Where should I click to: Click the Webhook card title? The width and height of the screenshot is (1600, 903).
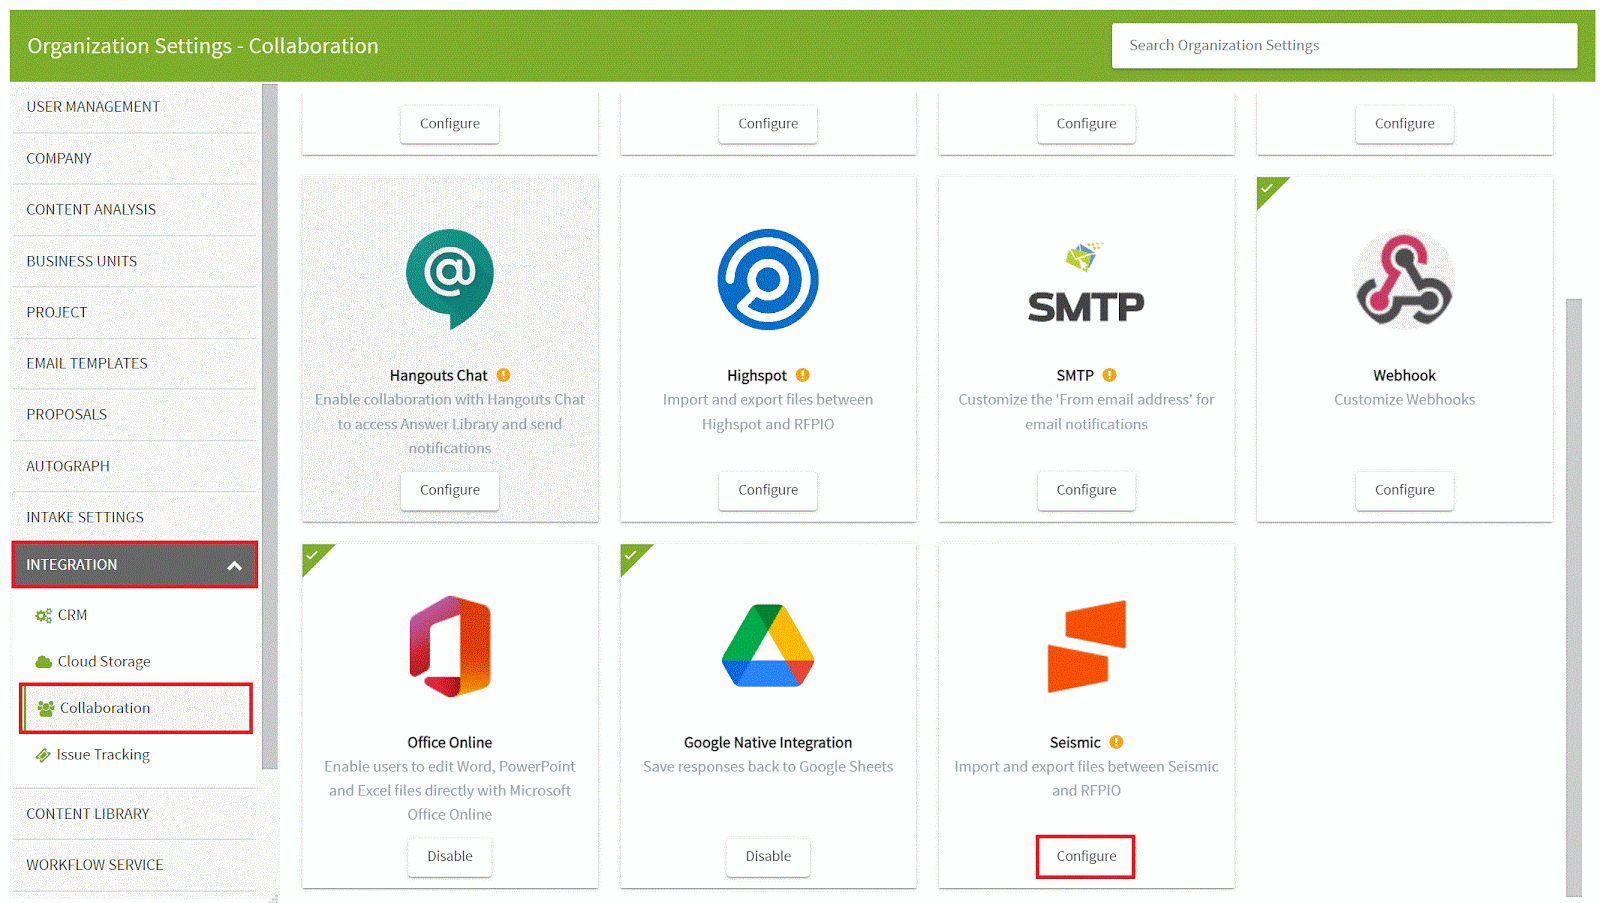pyautogui.click(x=1404, y=376)
